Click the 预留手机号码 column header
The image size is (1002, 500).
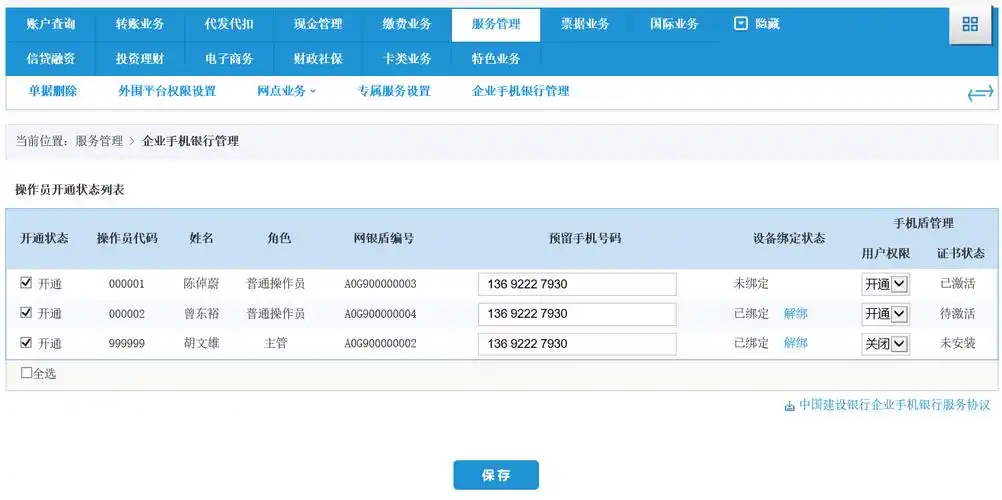click(585, 238)
